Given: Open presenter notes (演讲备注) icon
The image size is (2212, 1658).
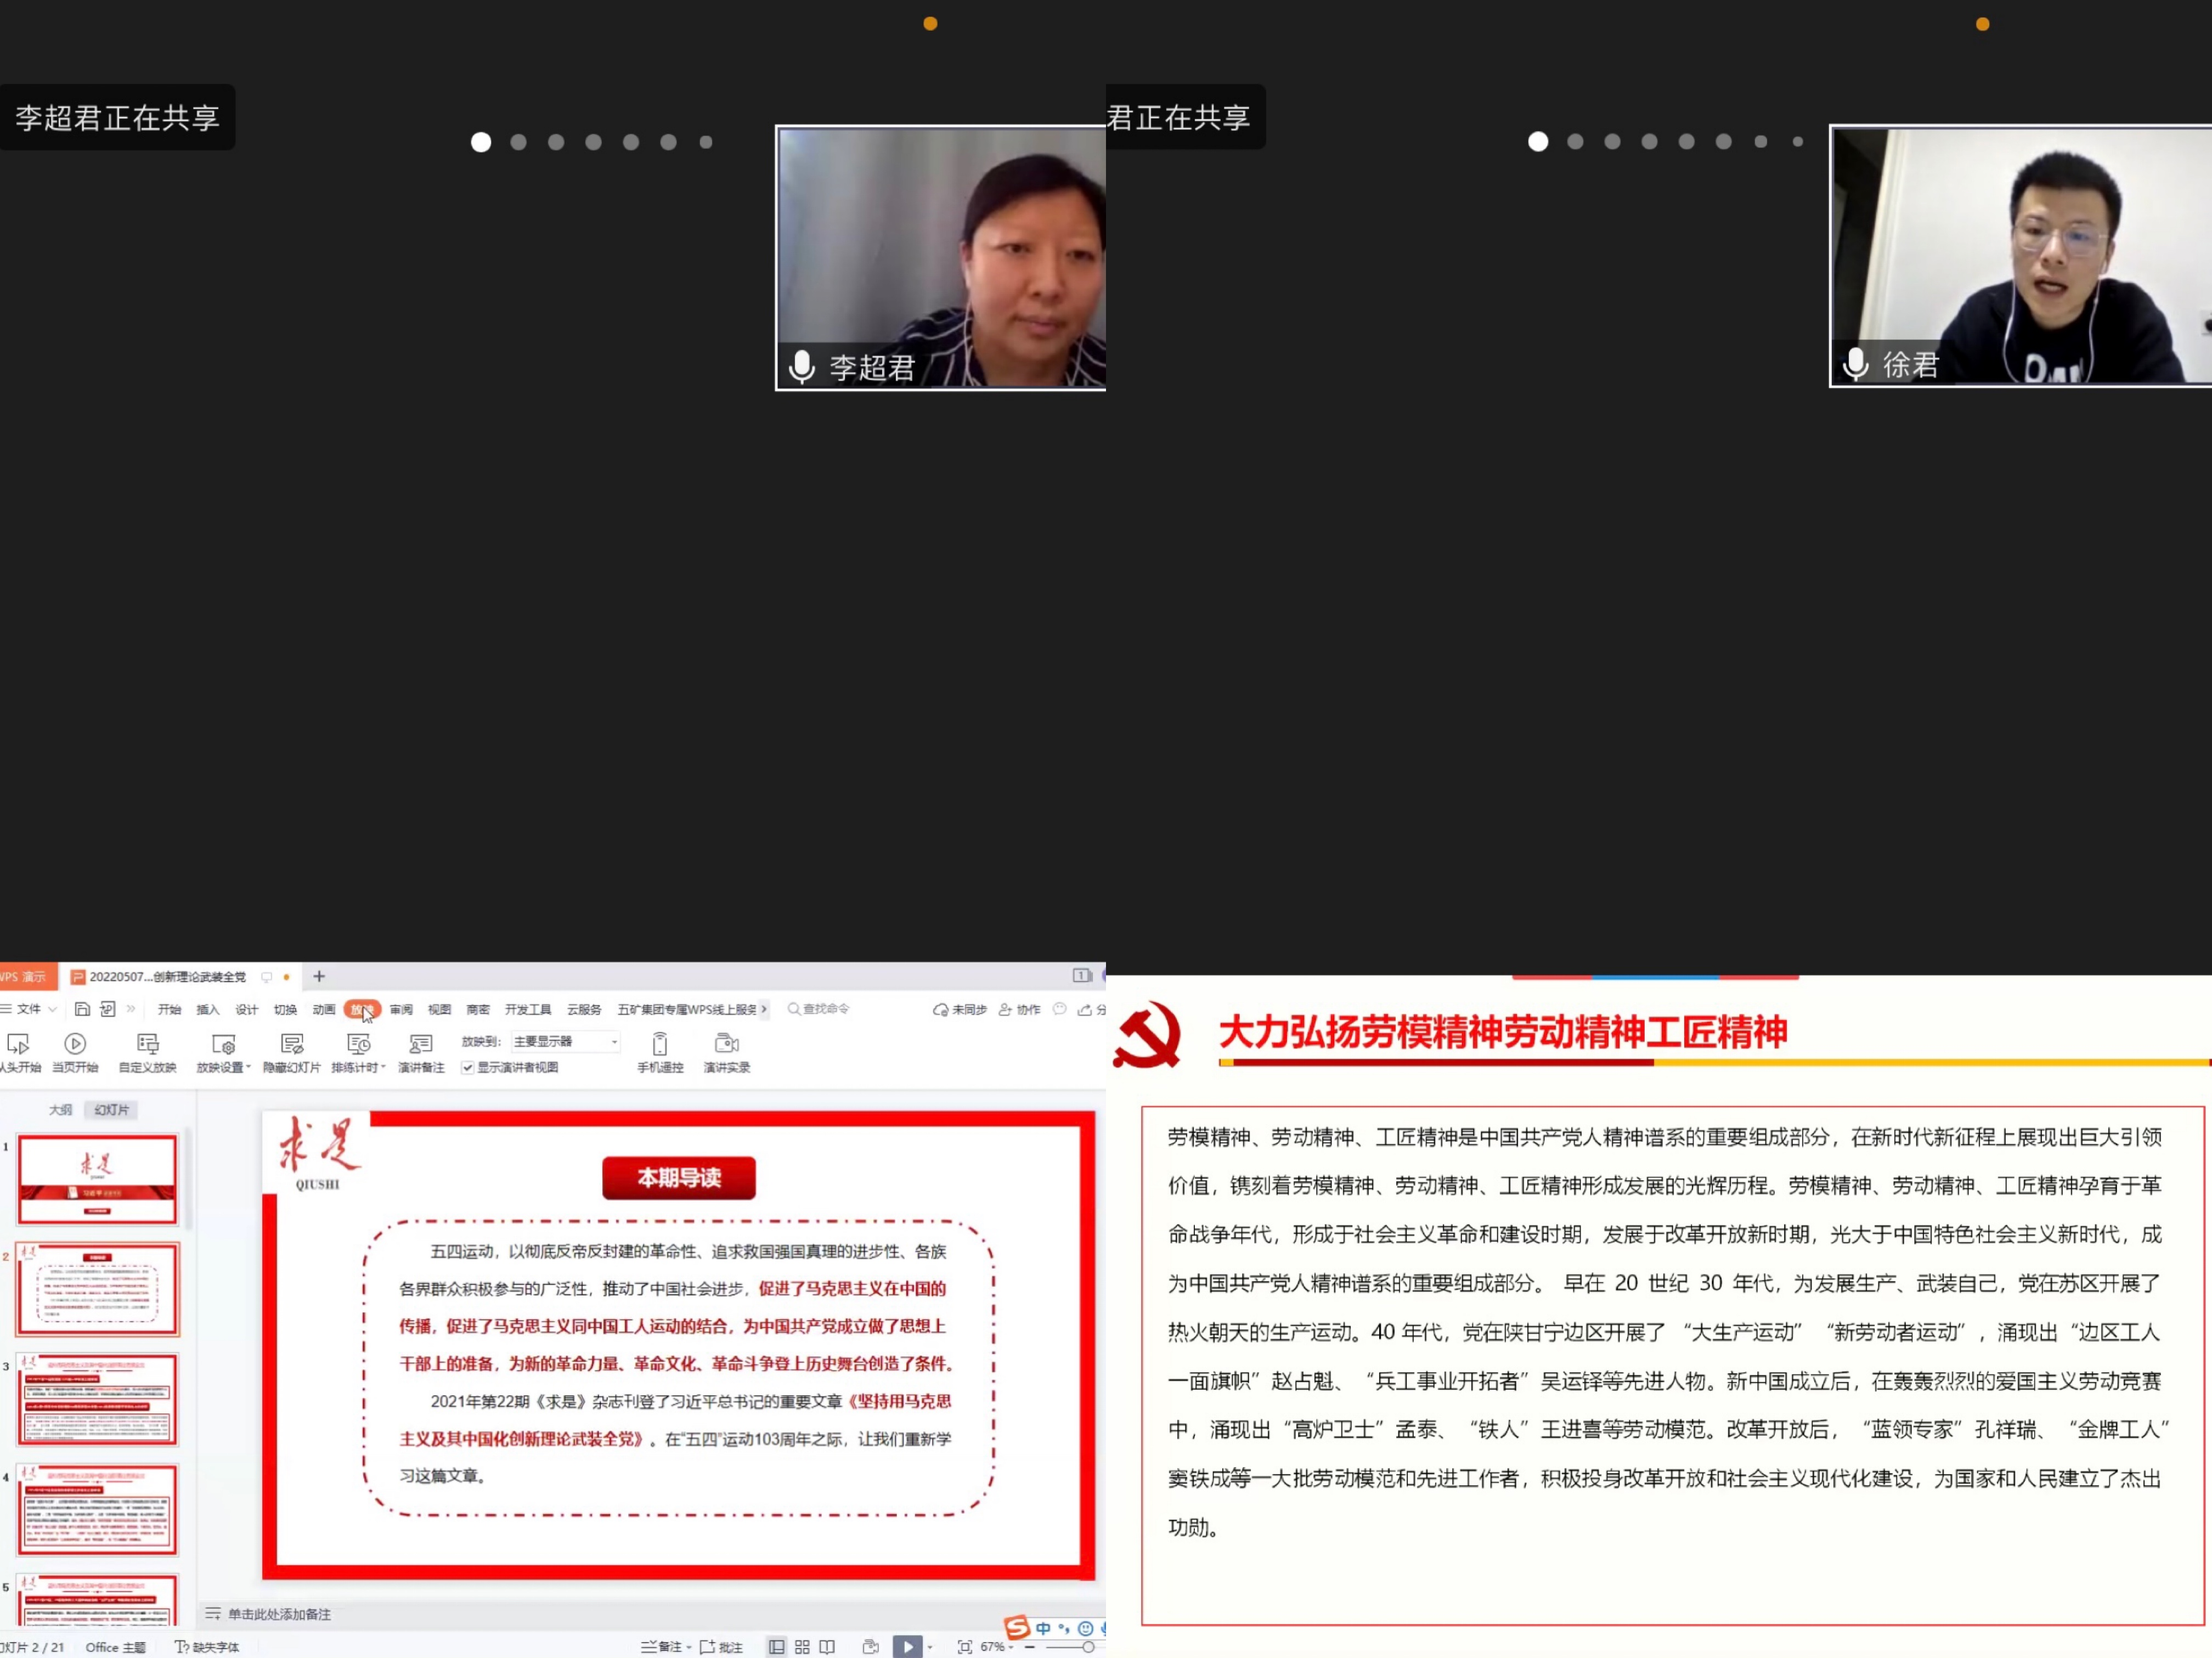Looking at the screenshot, I should [420, 1045].
